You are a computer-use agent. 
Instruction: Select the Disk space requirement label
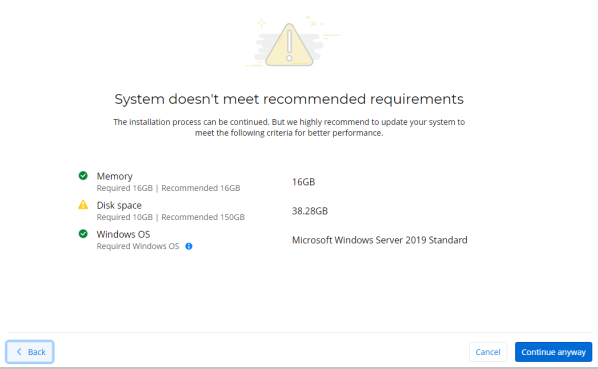coord(119,205)
